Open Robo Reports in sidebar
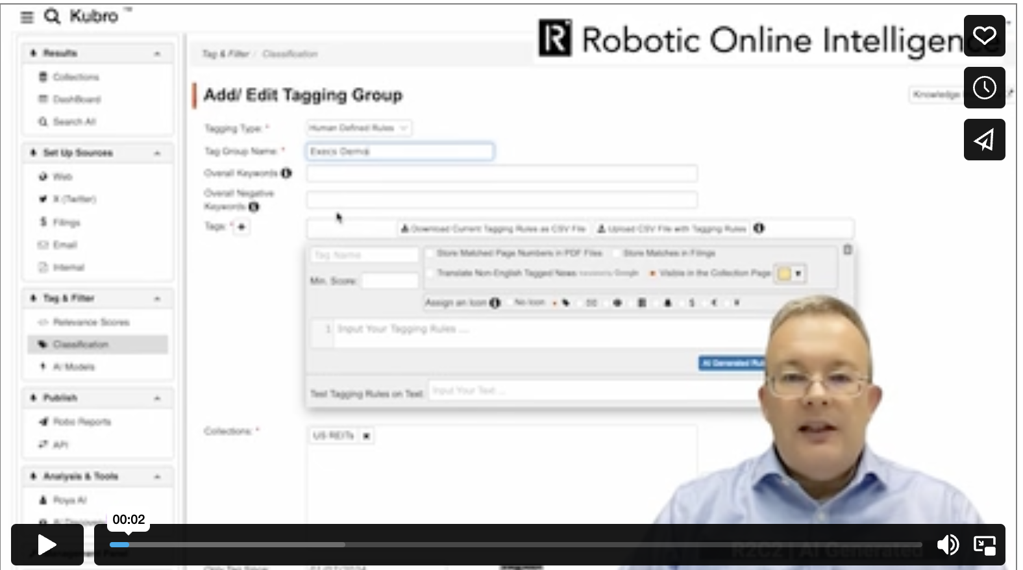Screen dimensions: 1023x570 click(x=74, y=422)
